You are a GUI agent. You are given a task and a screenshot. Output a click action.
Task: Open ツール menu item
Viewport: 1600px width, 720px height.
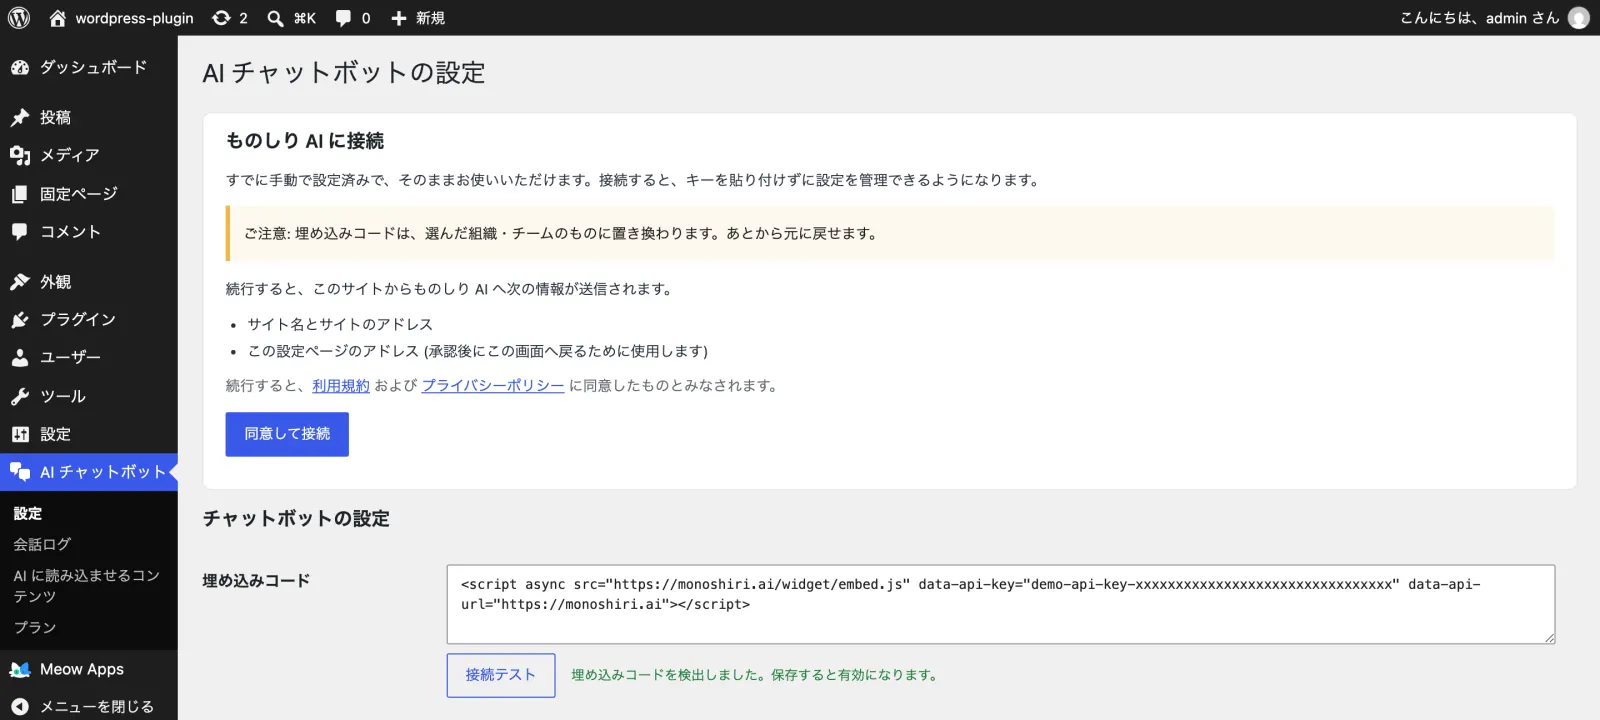(89, 396)
